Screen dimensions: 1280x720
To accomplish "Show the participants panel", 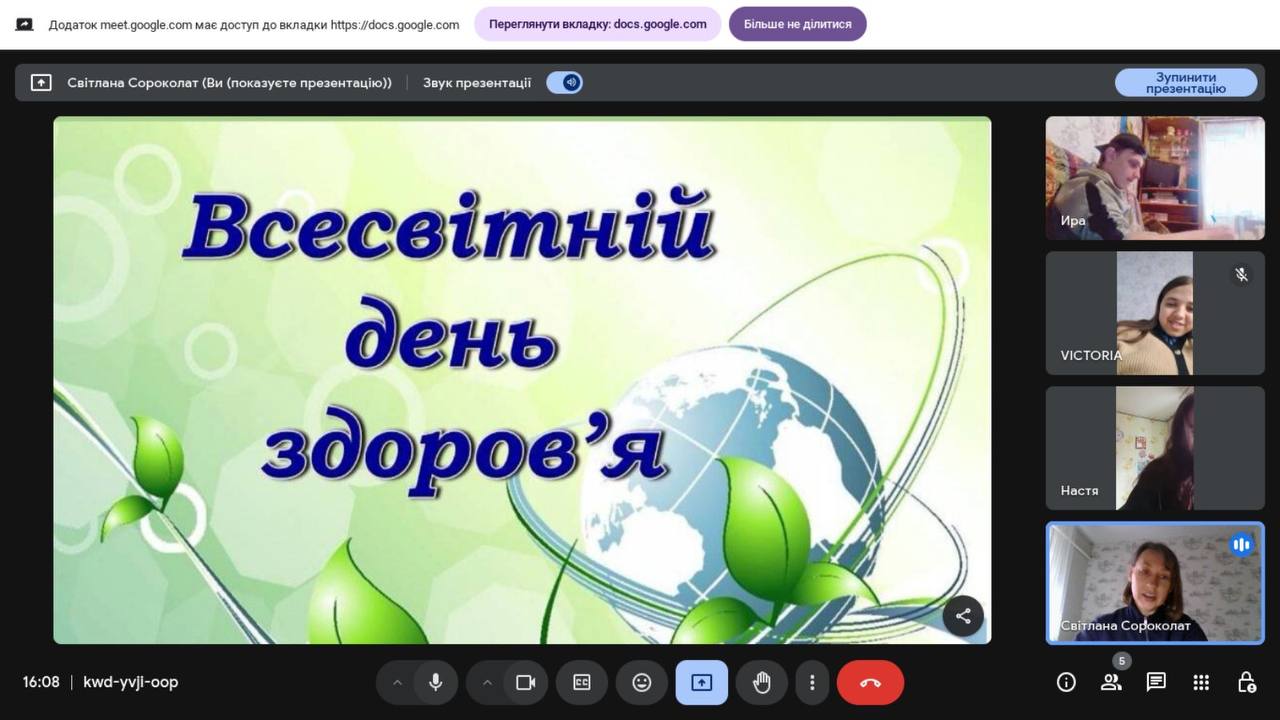I will coord(1111,682).
